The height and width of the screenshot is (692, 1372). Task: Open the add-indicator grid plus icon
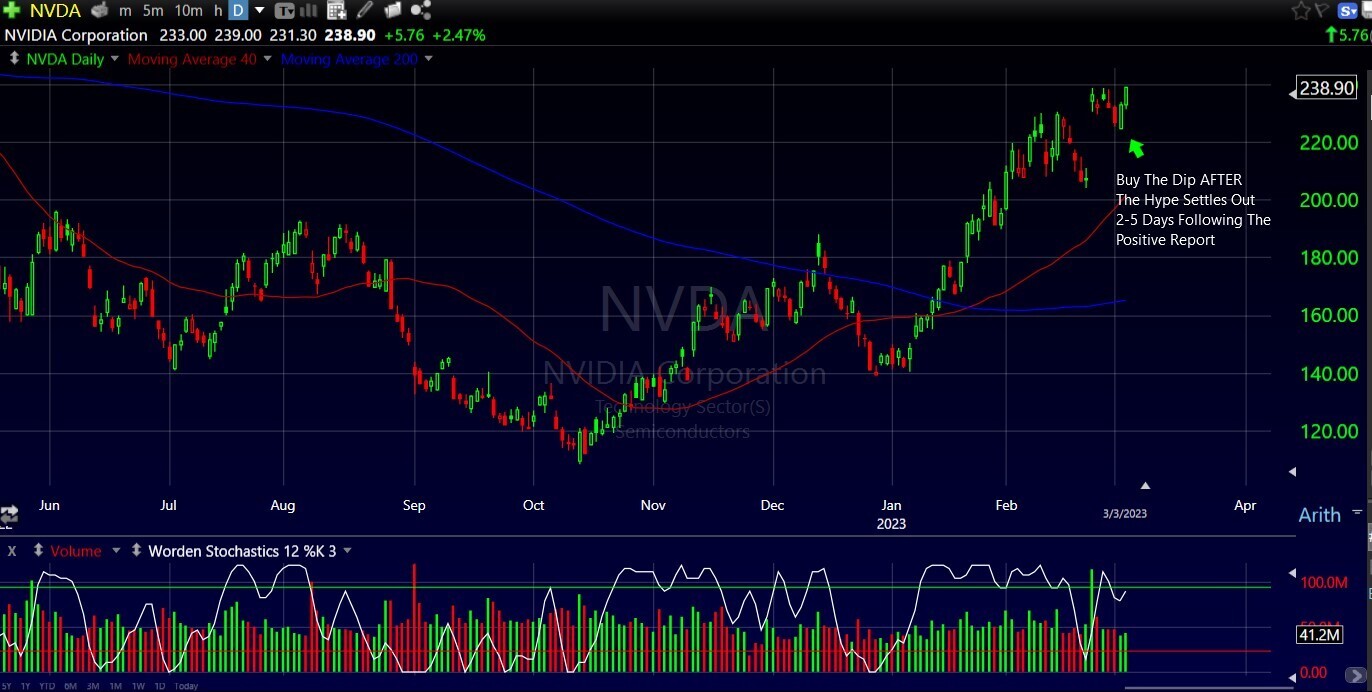coord(337,11)
